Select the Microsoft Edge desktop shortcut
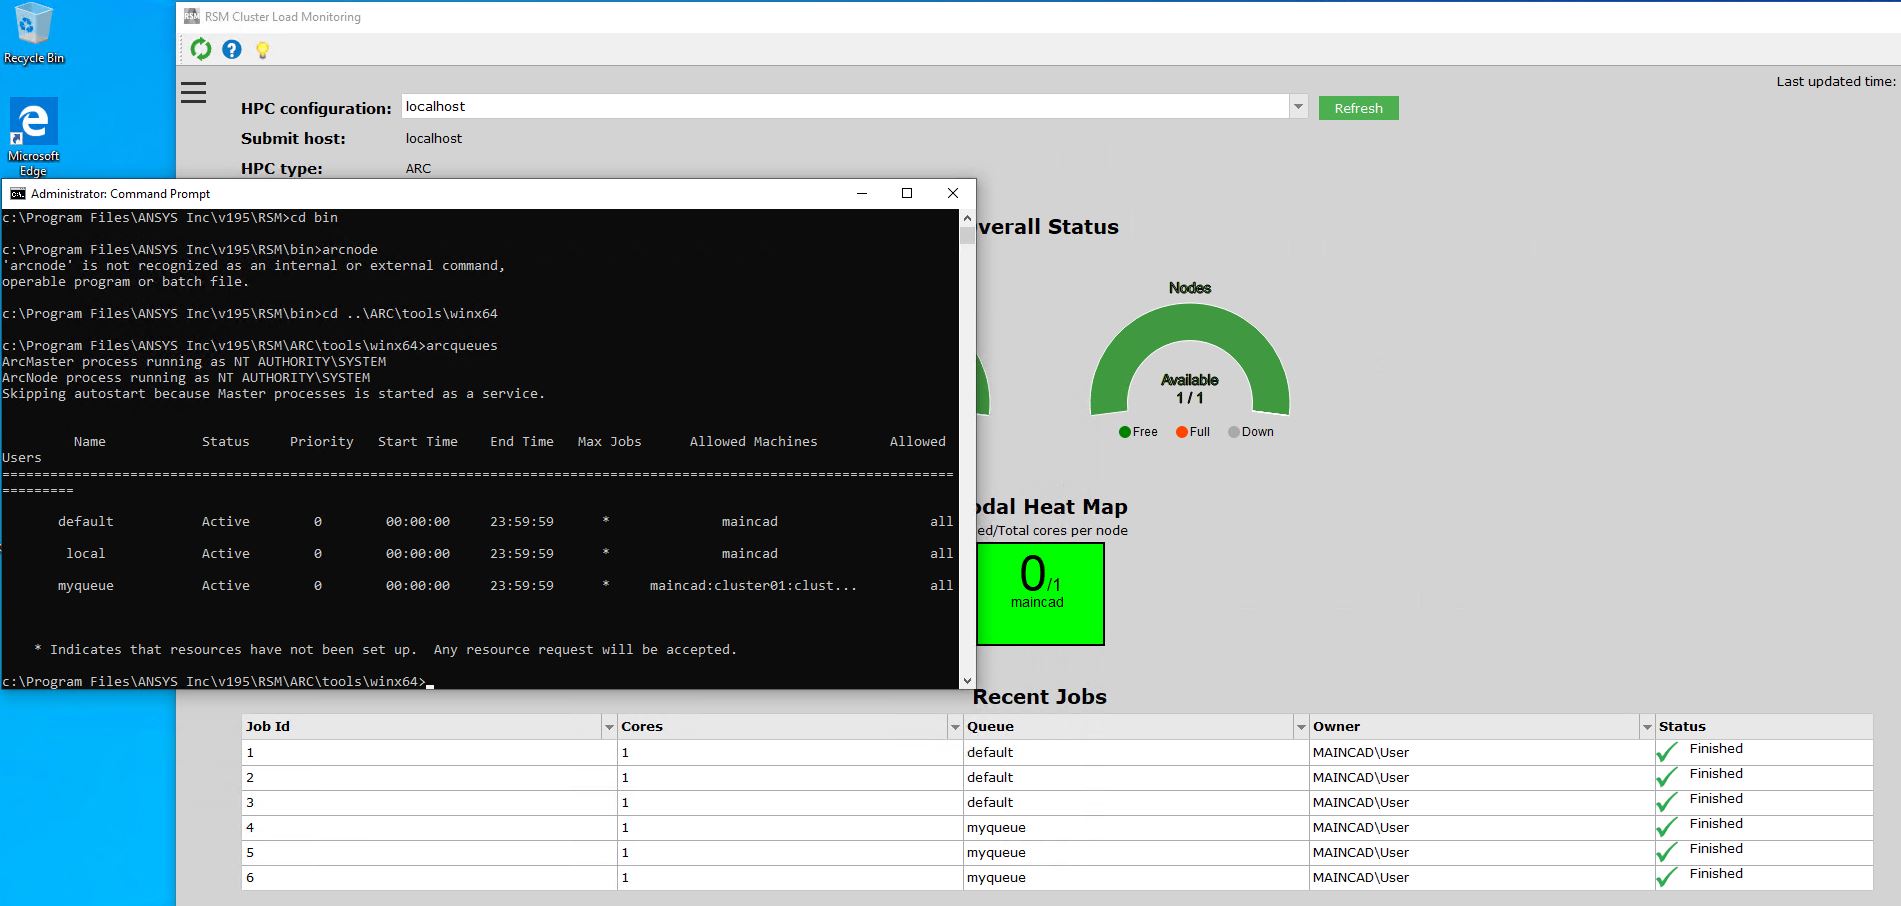 (x=33, y=136)
